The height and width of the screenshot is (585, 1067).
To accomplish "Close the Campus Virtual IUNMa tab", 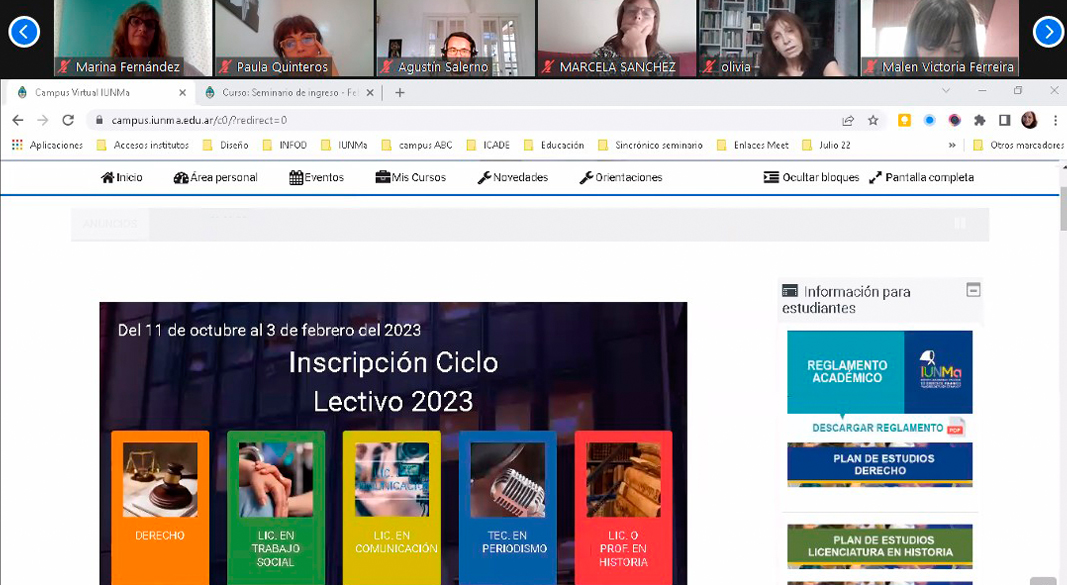I will click(182, 93).
